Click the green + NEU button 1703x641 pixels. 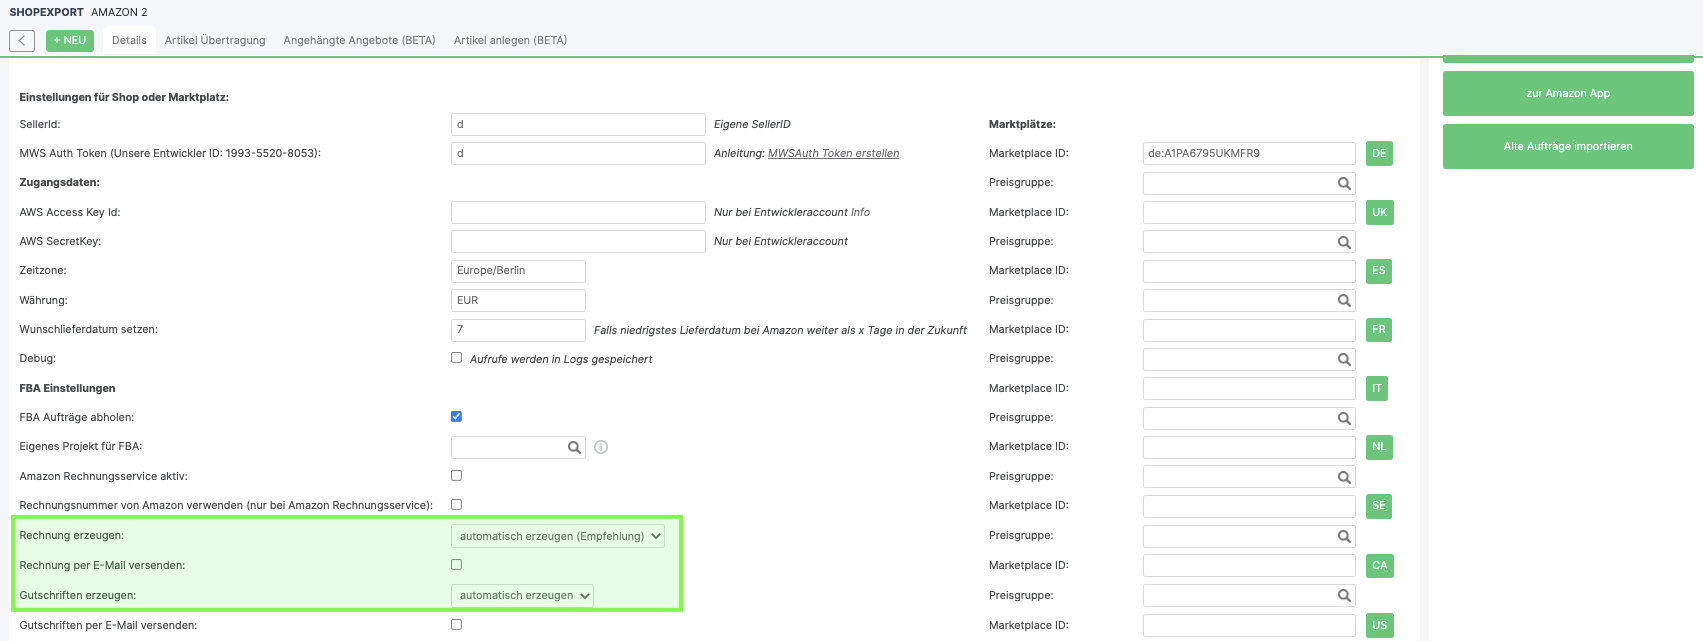point(70,41)
